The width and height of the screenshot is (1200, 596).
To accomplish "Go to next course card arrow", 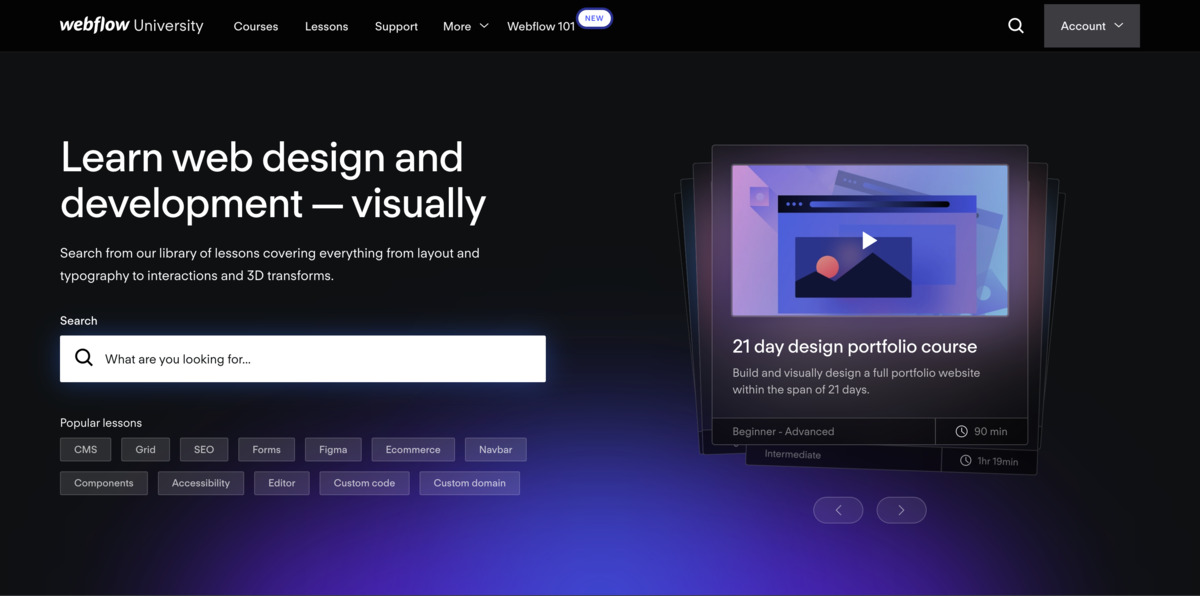I will point(901,510).
